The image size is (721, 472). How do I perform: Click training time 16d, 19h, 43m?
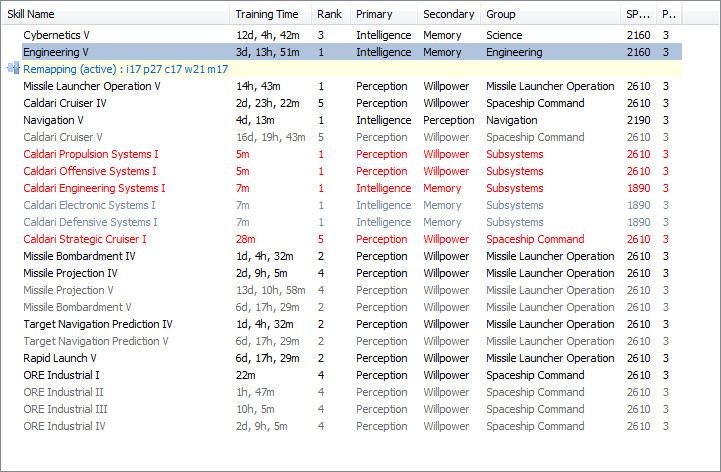click(270, 137)
